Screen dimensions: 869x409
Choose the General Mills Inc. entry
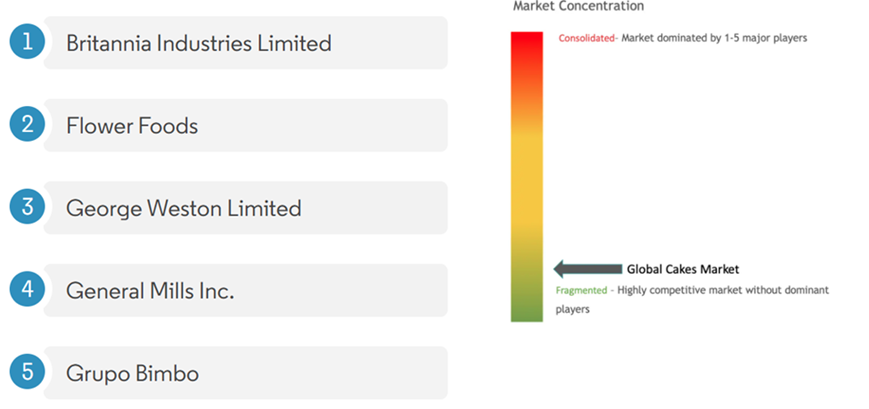point(246,290)
